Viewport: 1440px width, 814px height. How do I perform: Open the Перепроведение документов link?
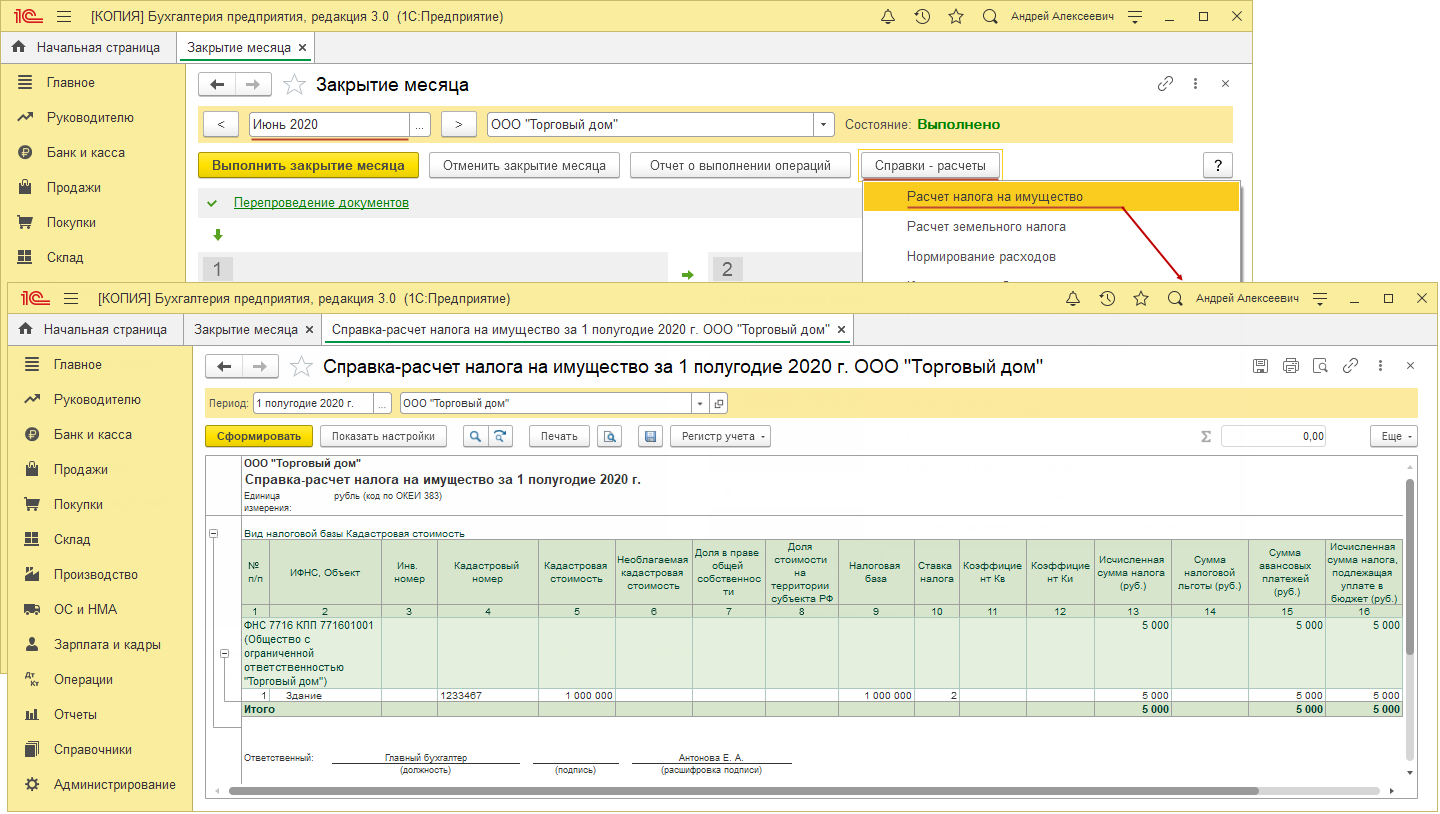[321, 203]
